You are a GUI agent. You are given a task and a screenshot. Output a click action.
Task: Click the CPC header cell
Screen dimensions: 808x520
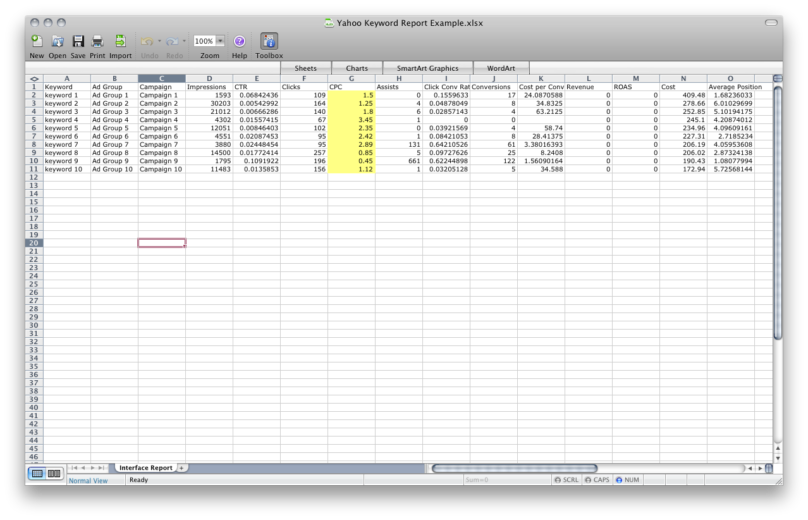(x=351, y=87)
